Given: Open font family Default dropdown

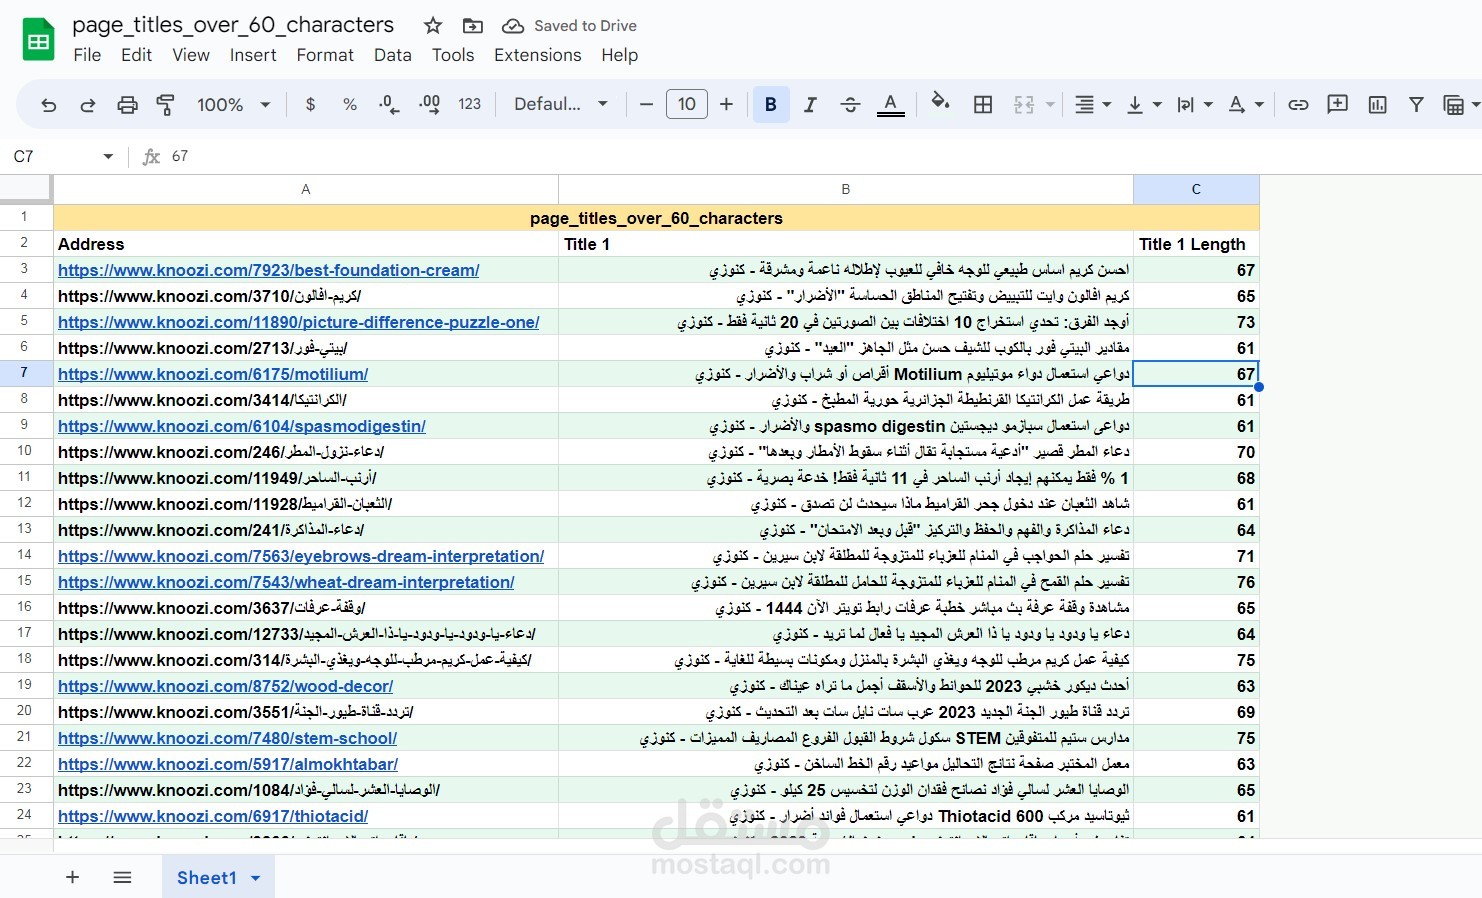Looking at the screenshot, I should click(x=561, y=104).
